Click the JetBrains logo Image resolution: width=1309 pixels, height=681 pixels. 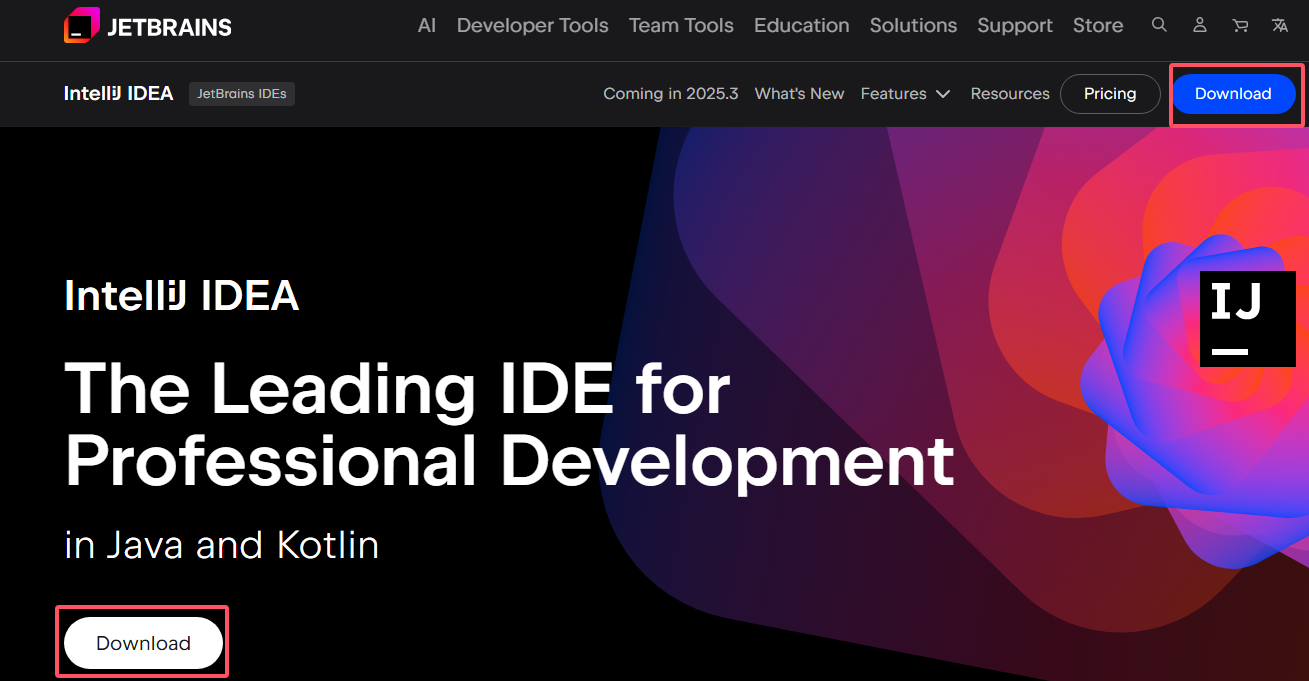click(x=147, y=26)
